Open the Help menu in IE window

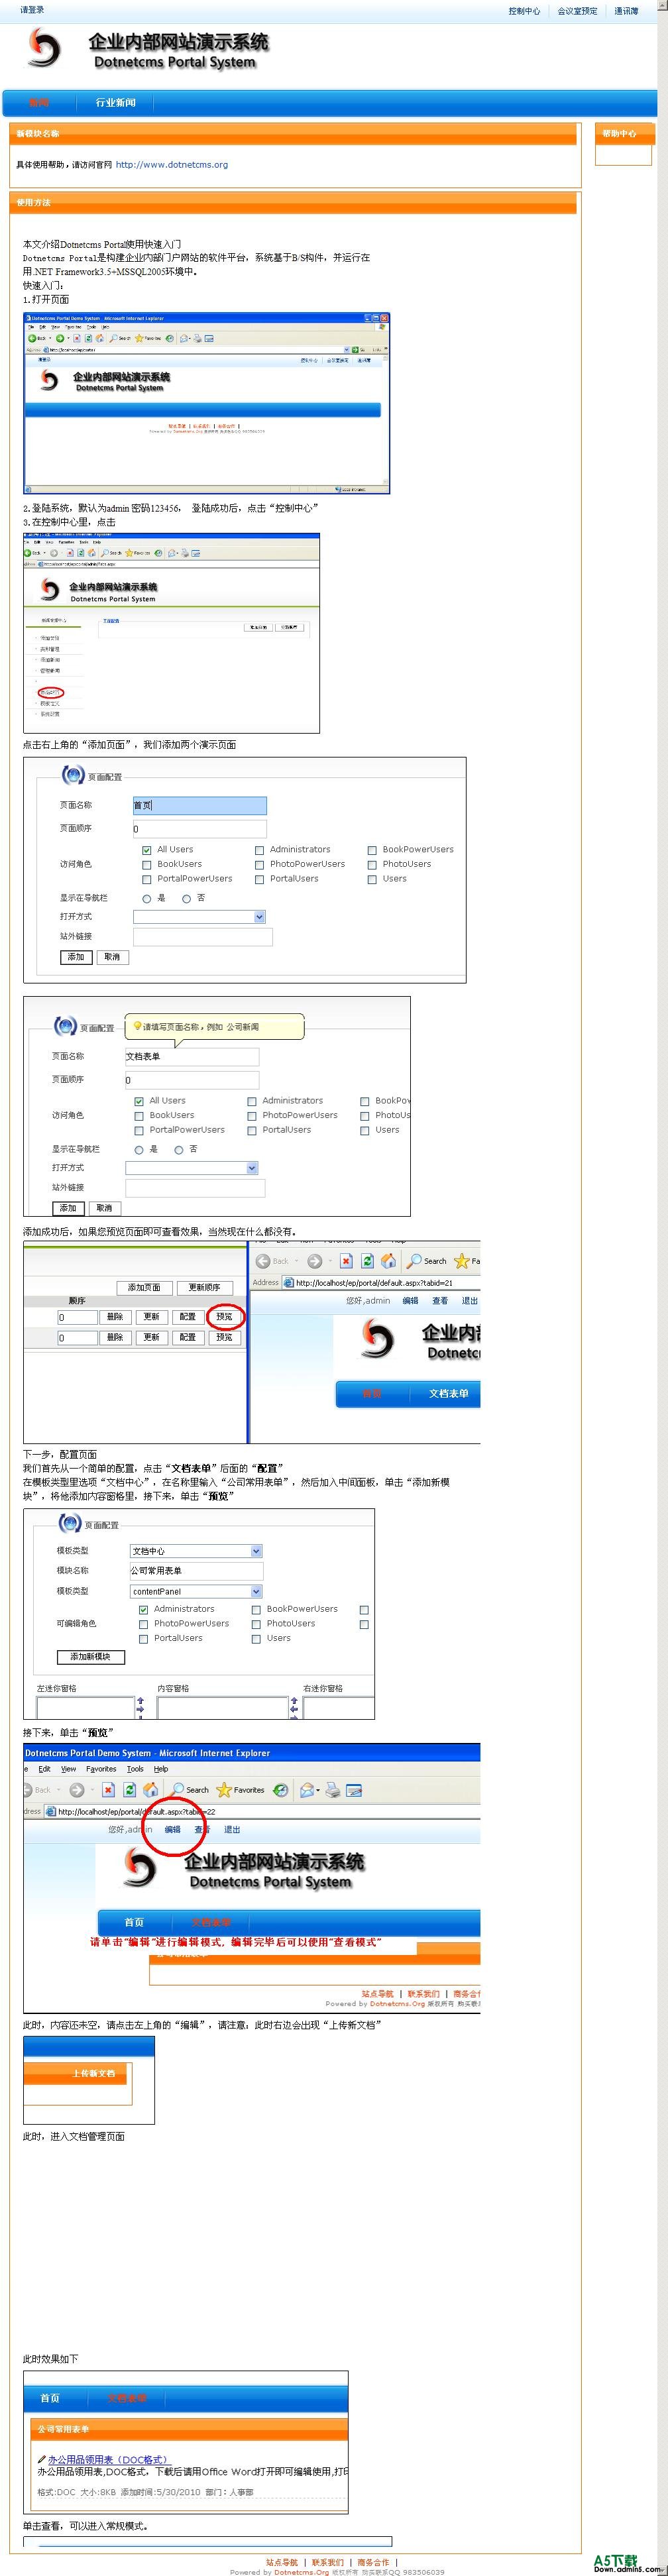click(x=161, y=1769)
